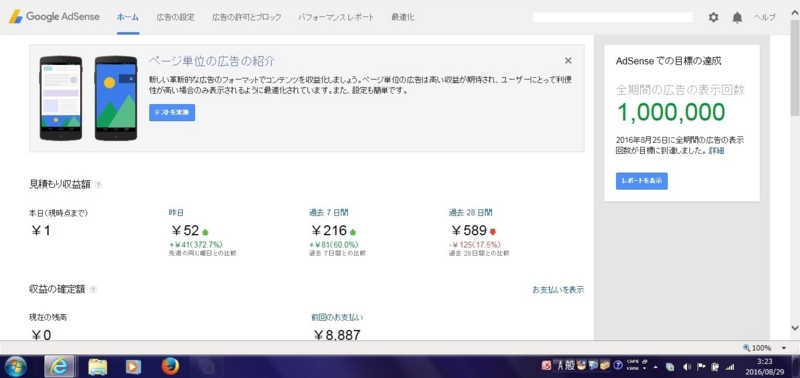Open help for 収益の確定額
Viewport: 800px width, 378px height.
click(x=93, y=290)
